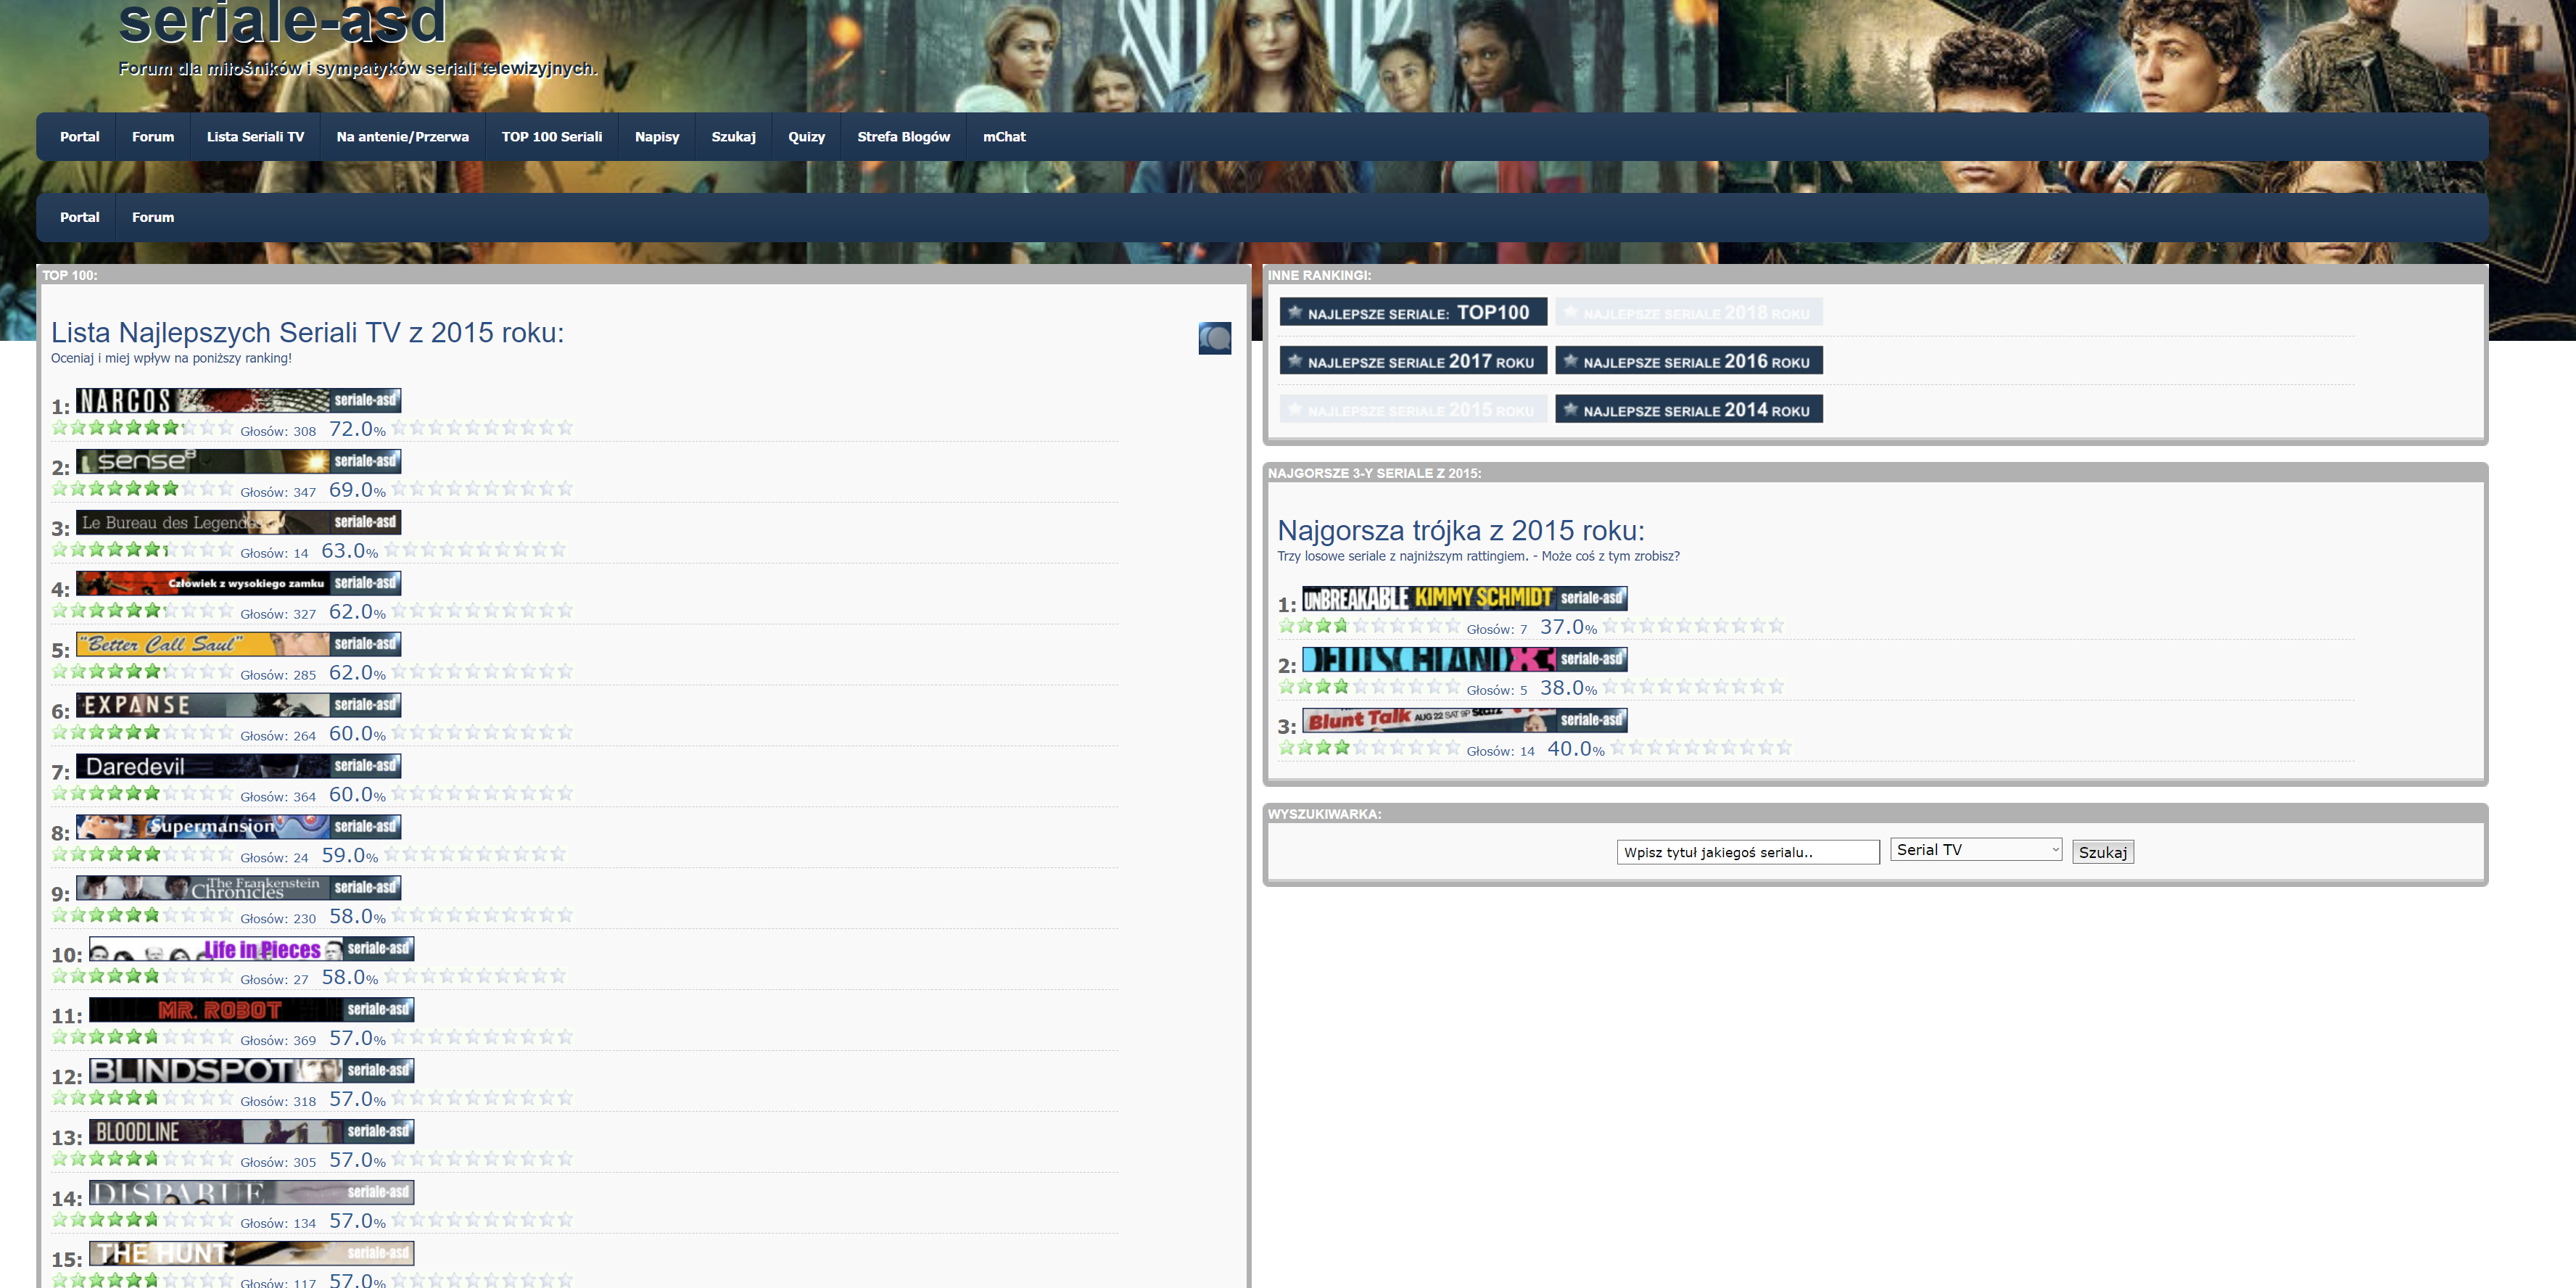Image resolution: width=2576 pixels, height=1288 pixels.
Task: Open the Life in Pieces banner
Action: [x=251, y=949]
